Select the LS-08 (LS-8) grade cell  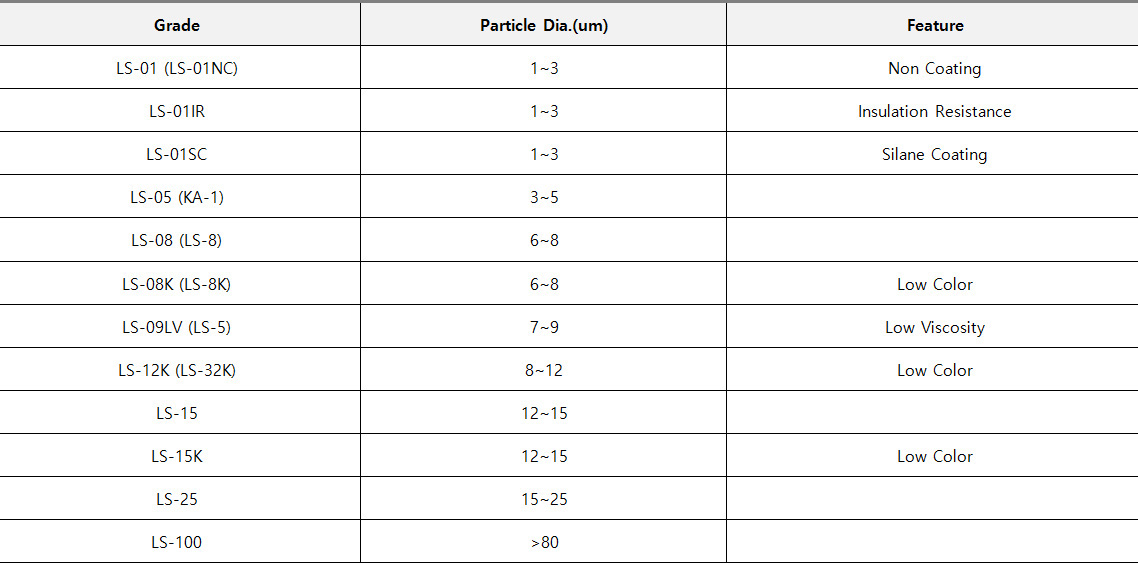coord(177,241)
